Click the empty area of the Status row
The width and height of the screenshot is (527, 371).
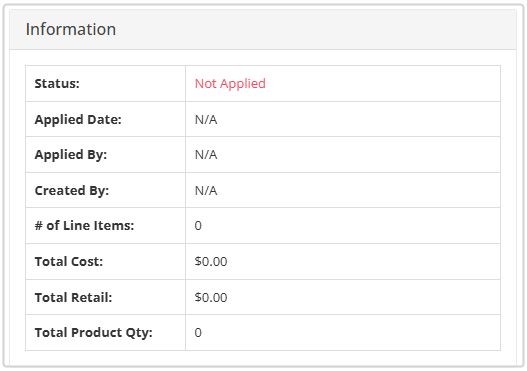tap(383, 84)
